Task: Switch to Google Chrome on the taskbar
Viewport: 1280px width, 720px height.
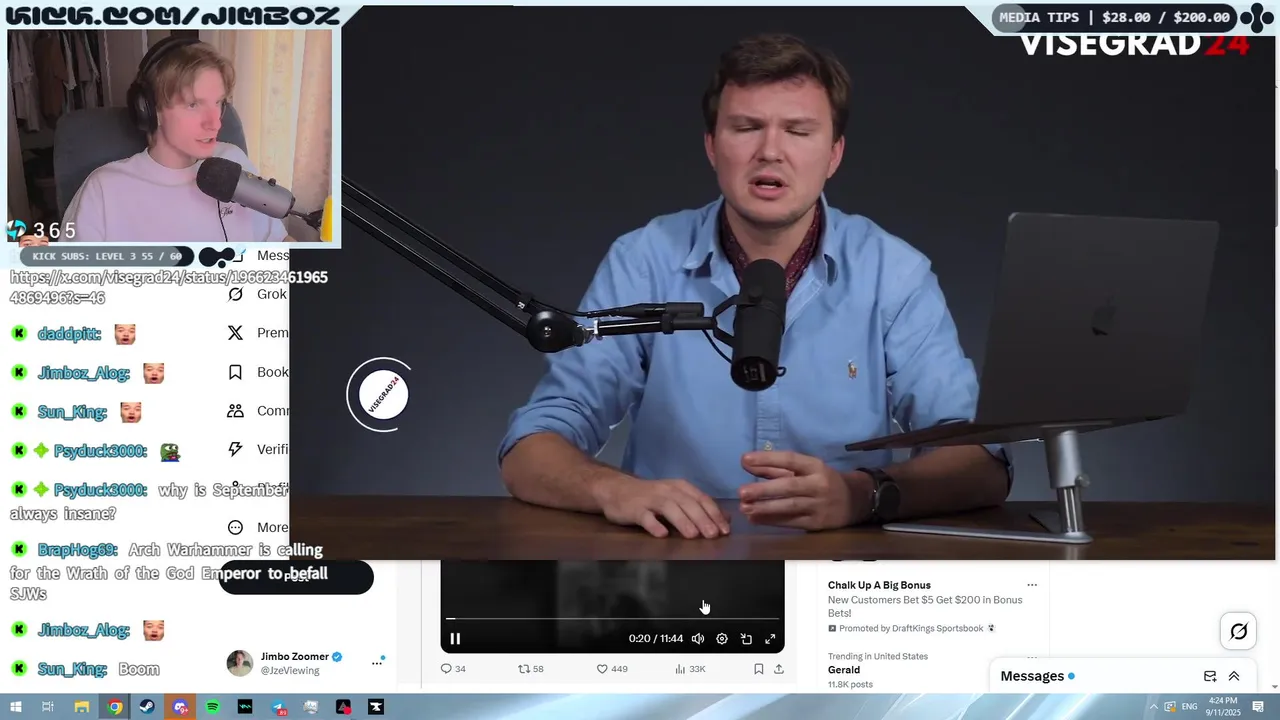Action: click(x=115, y=707)
